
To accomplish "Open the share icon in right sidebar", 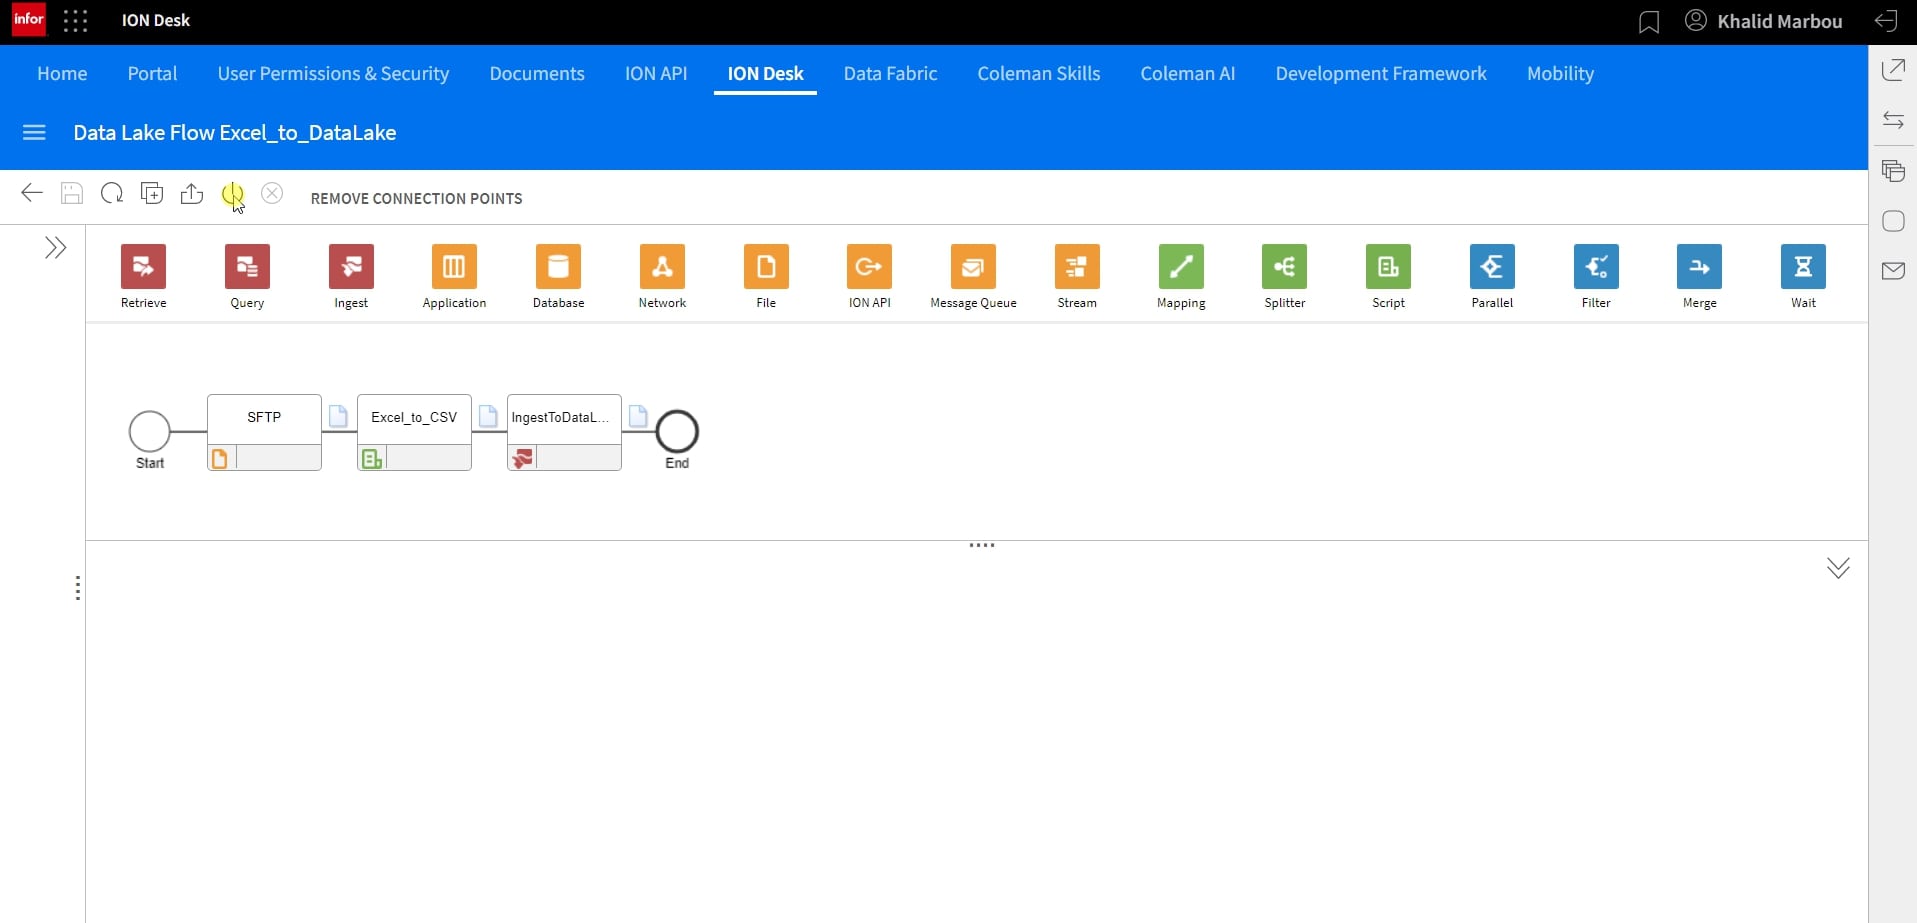I will coord(1893,70).
